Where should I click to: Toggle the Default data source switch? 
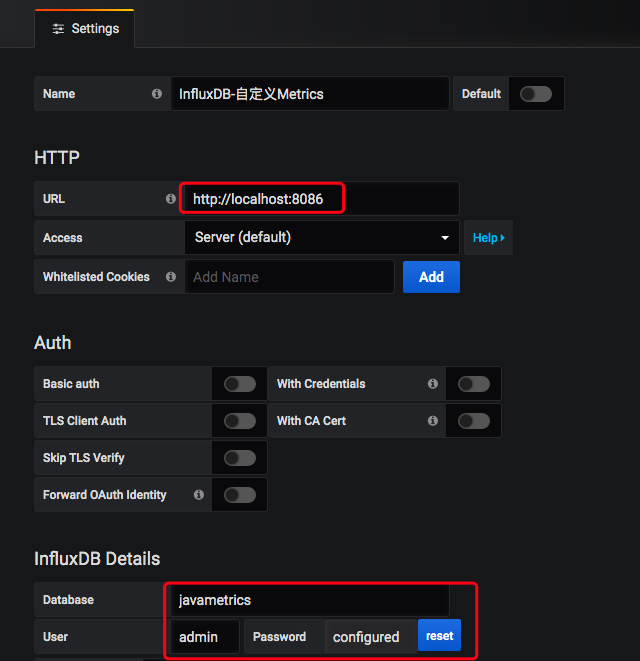pyautogui.click(x=535, y=94)
